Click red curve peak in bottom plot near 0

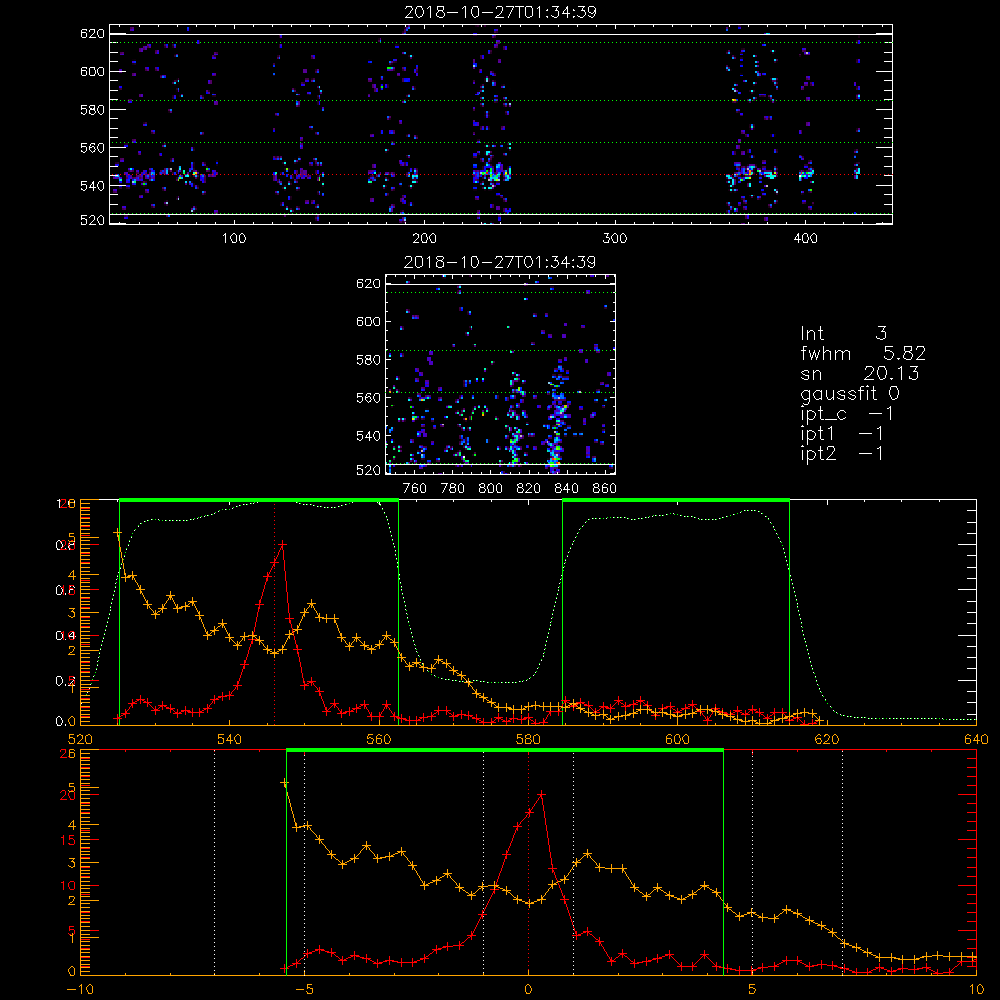[541, 795]
